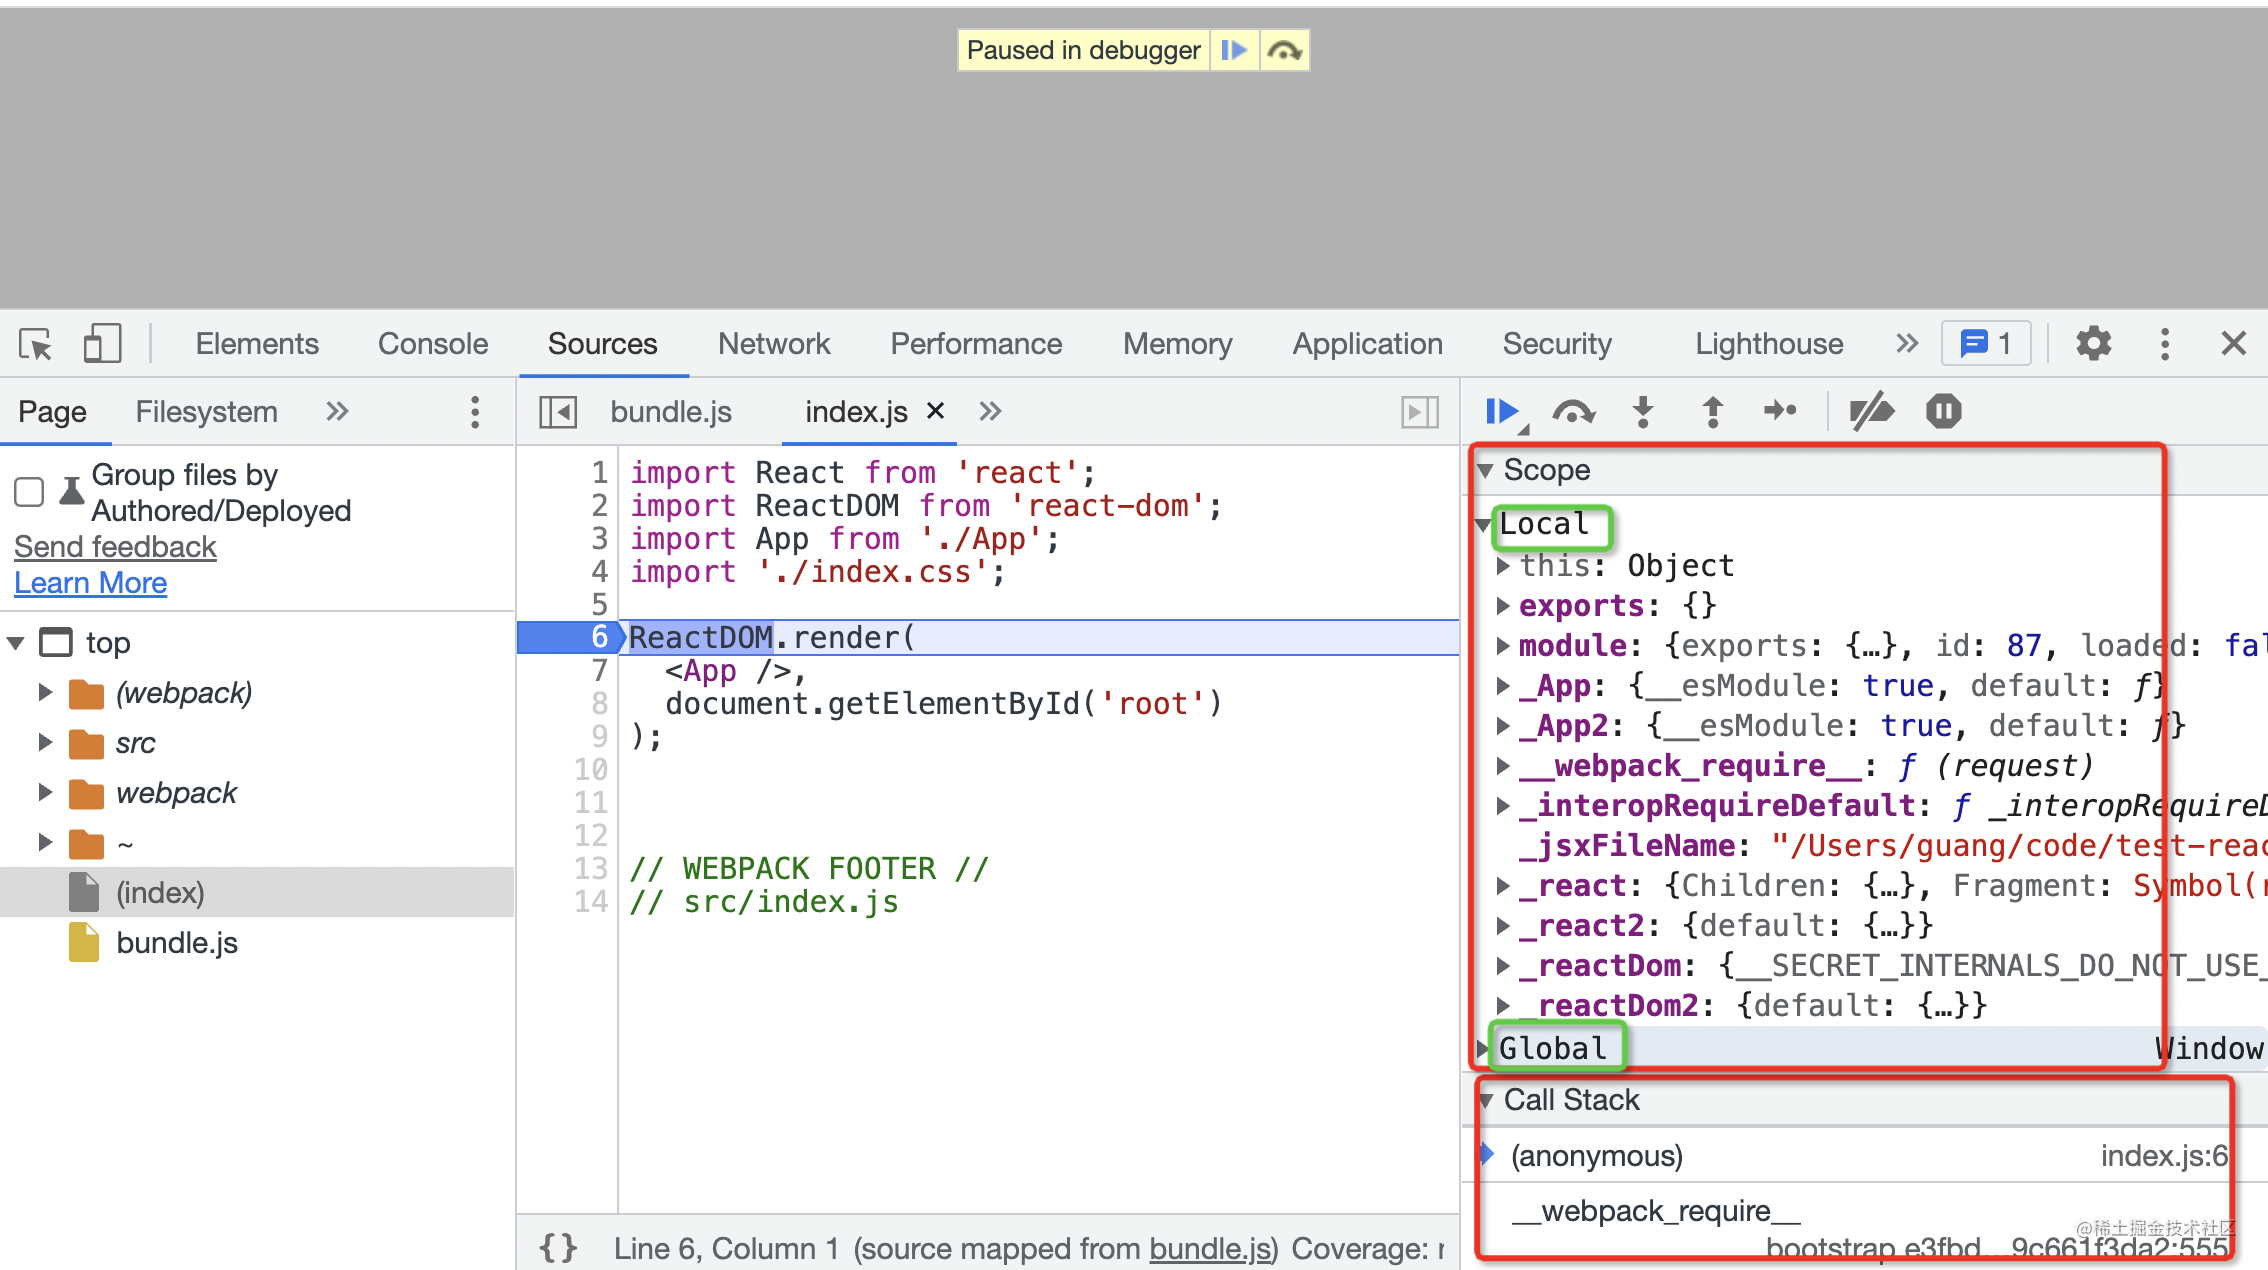Viewport: 2268px width, 1270px height.
Task: Toggle pause on exceptions icon
Action: coord(1943,411)
